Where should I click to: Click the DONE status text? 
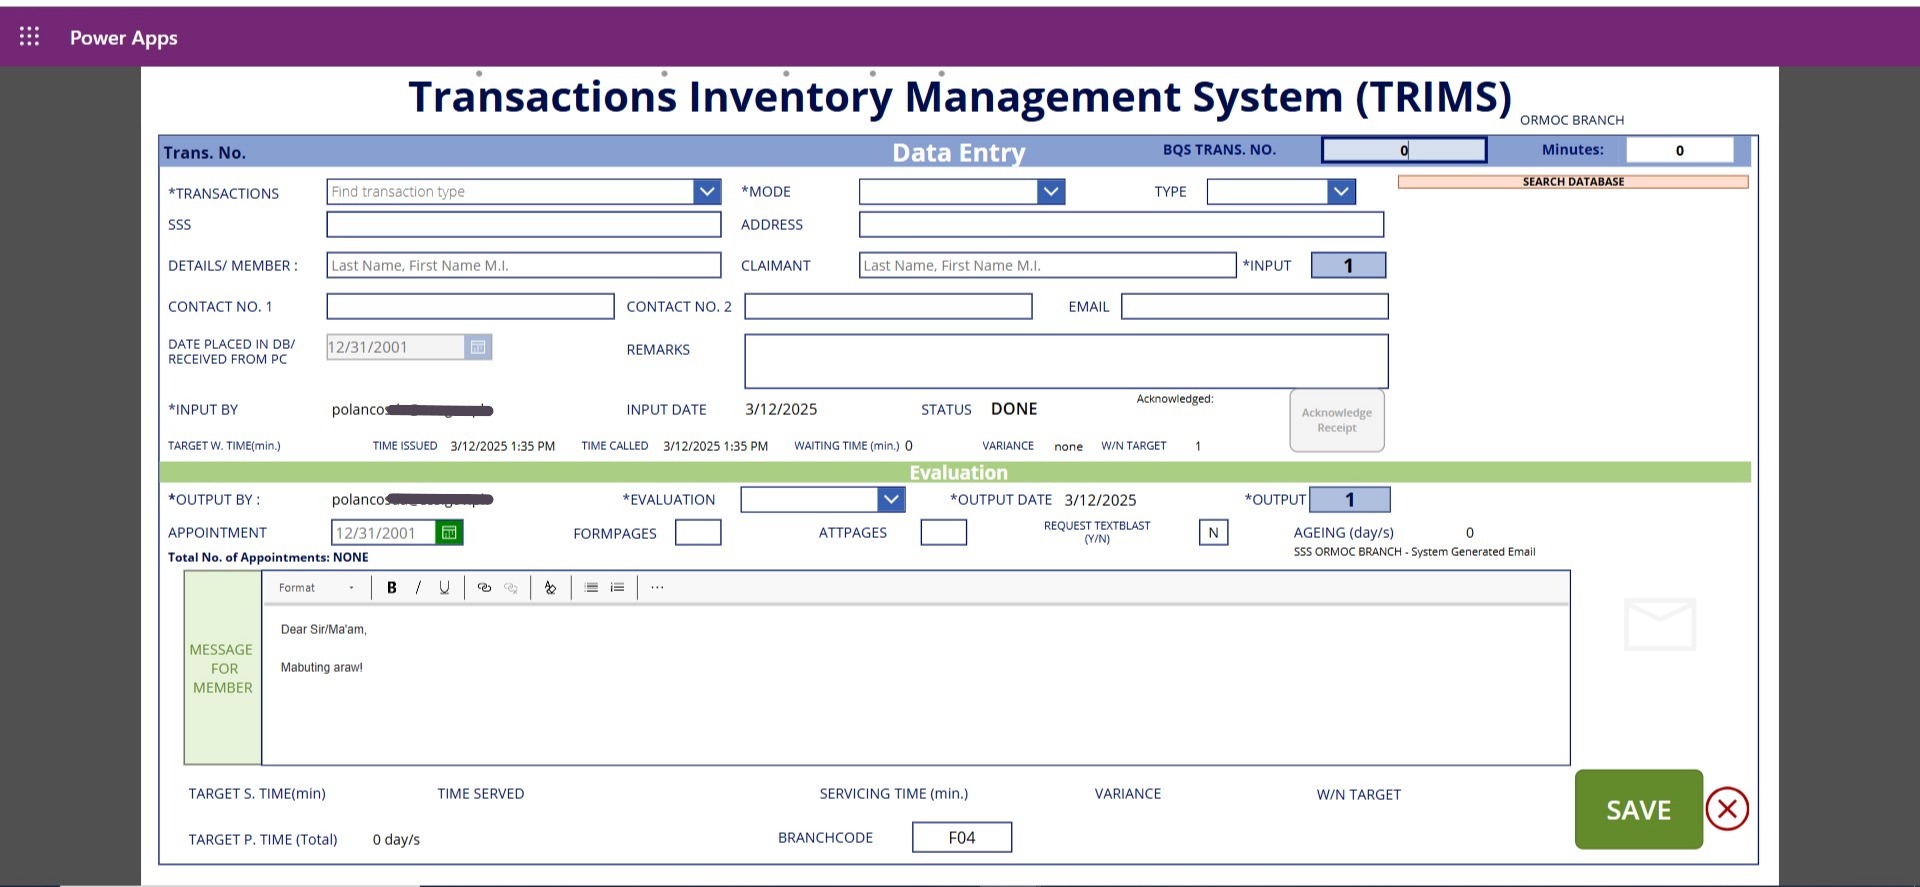click(x=1014, y=409)
